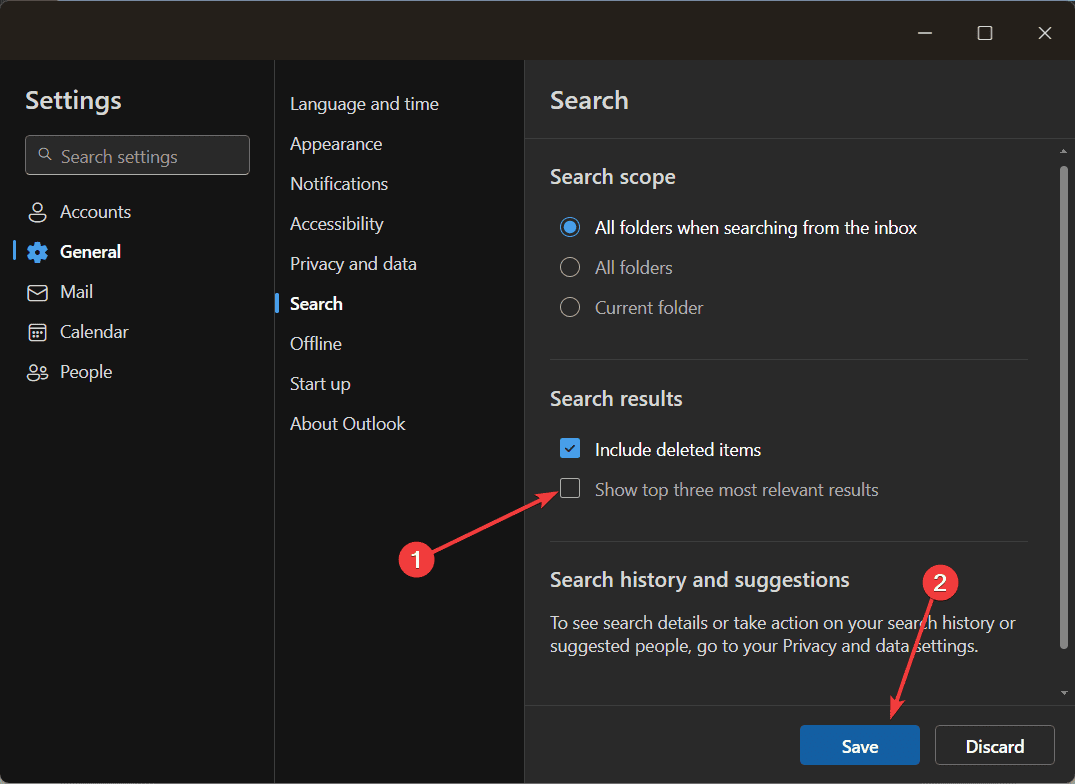Open Privacy and data settings
The image size is (1075, 784).
pos(353,264)
